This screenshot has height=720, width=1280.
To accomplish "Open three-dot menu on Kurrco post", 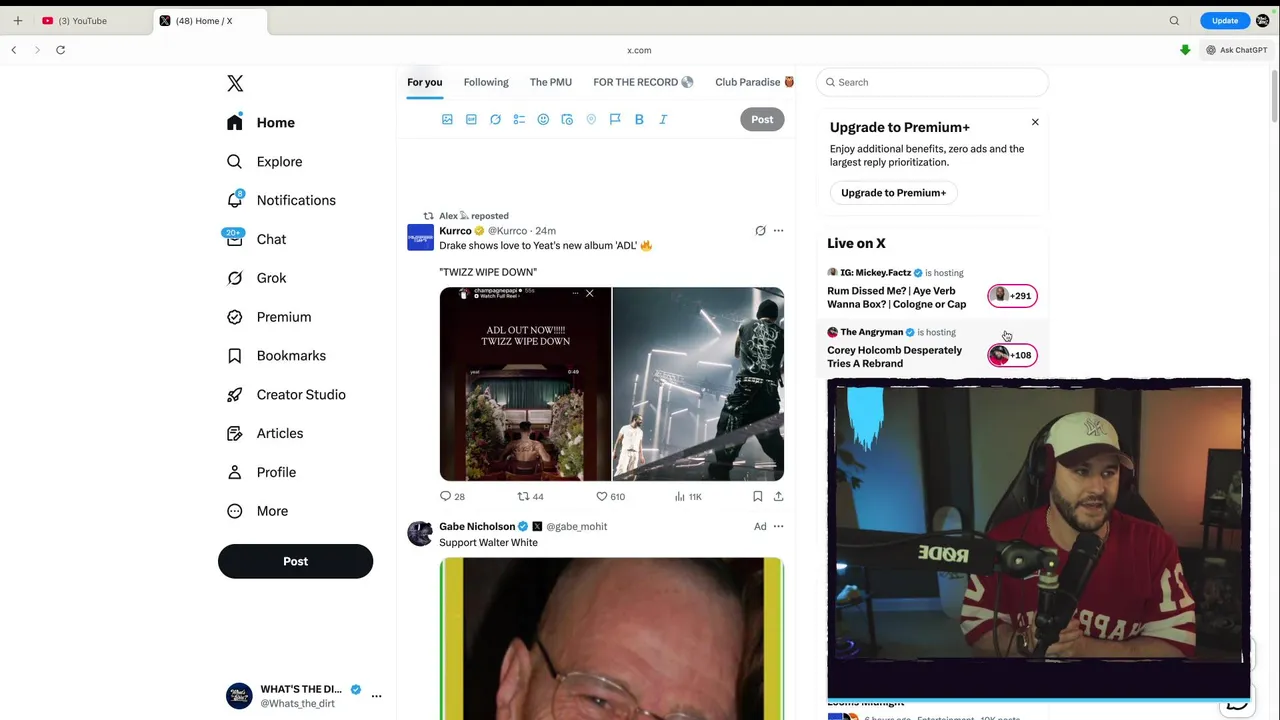I will (778, 231).
